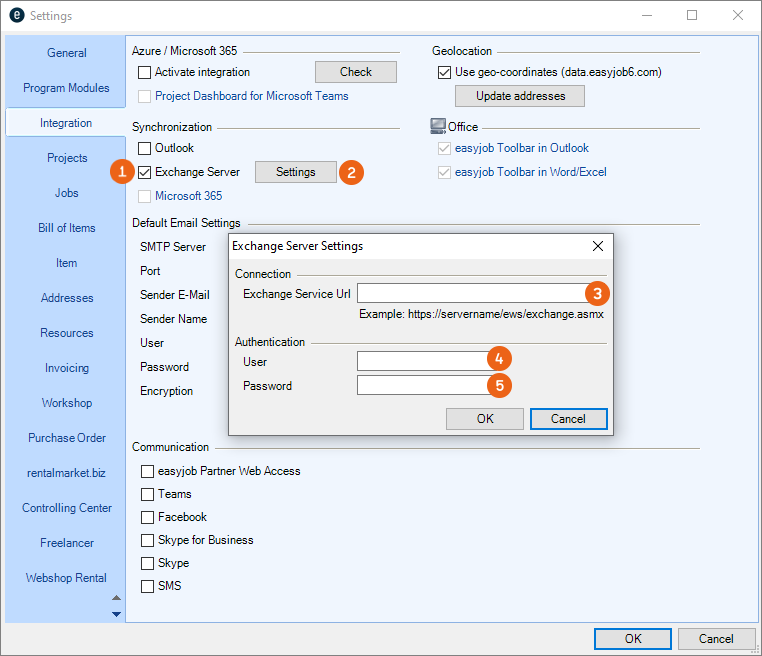Enable Outlook synchronization checkbox
This screenshot has width=762, height=656.
click(145, 148)
